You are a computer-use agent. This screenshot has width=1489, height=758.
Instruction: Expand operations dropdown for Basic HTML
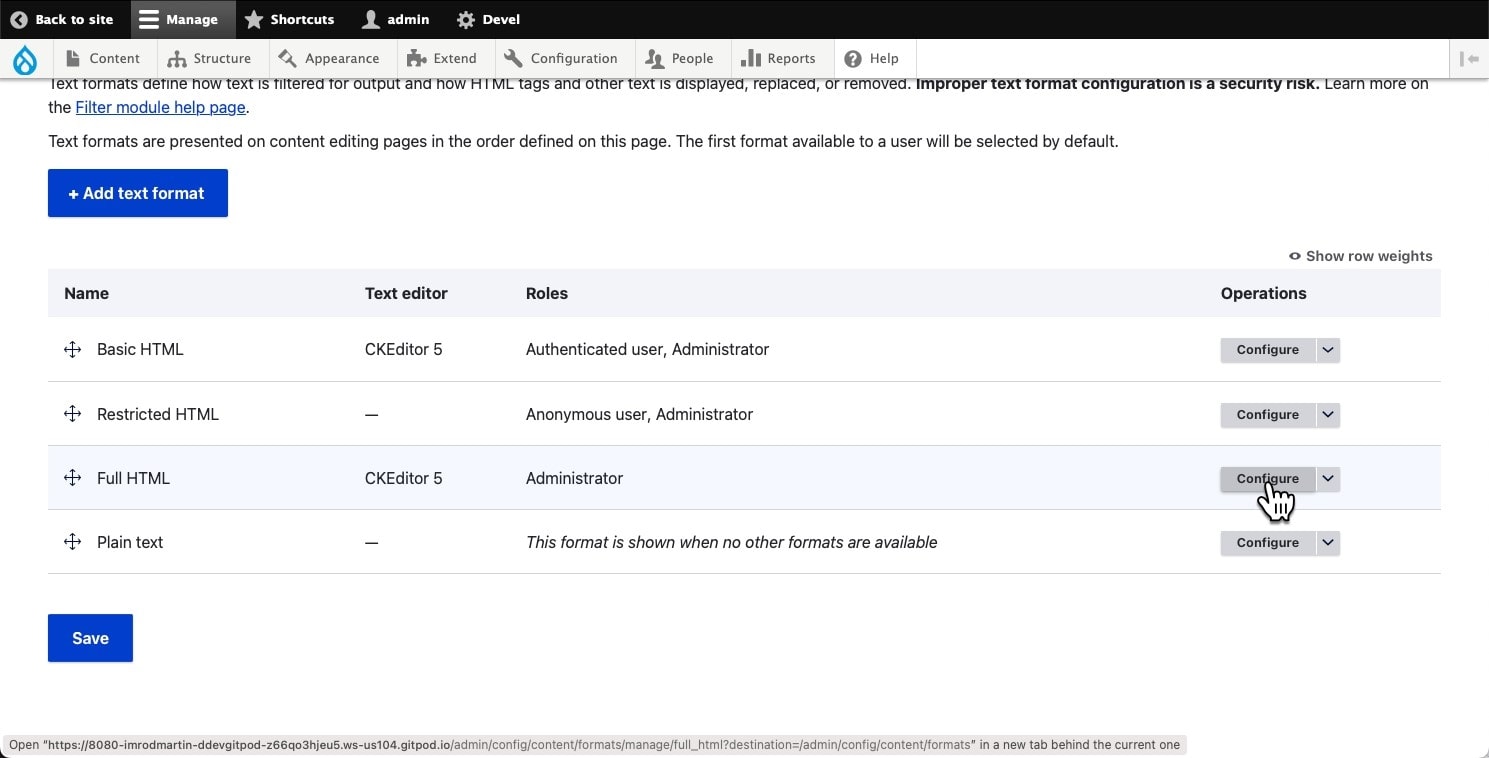pos(1328,350)
